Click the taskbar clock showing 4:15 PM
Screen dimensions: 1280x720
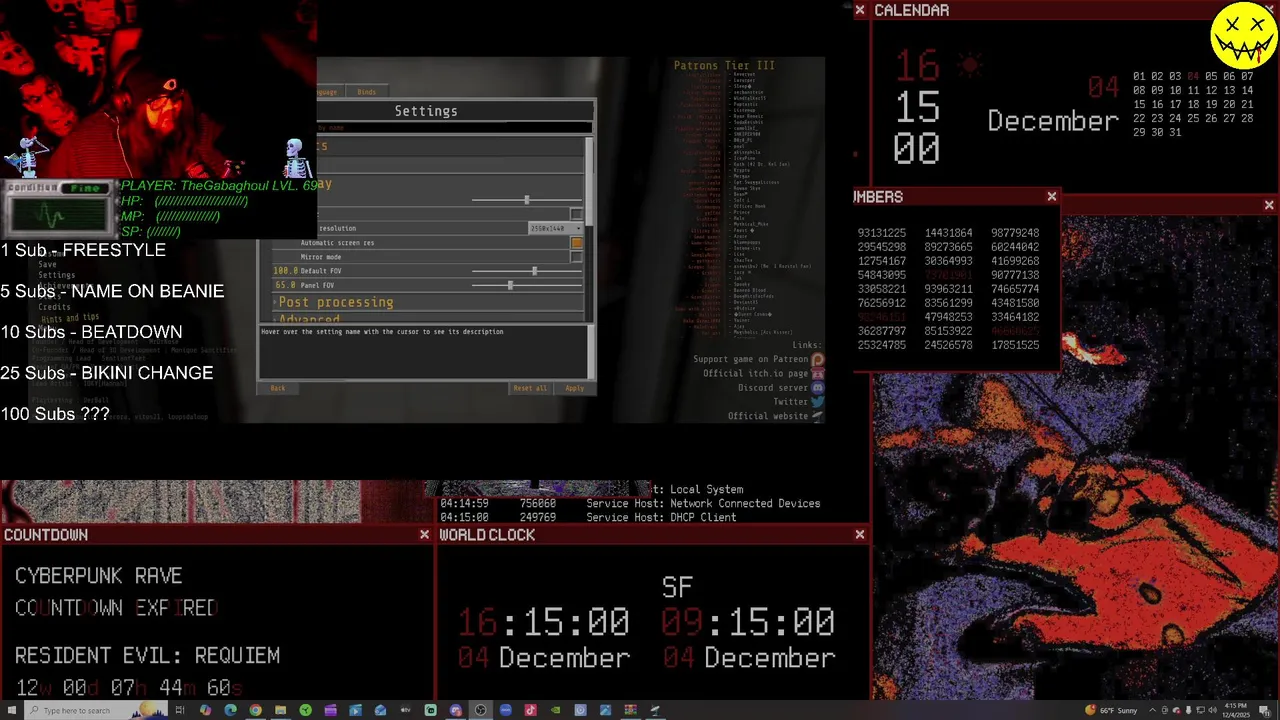1236,710
